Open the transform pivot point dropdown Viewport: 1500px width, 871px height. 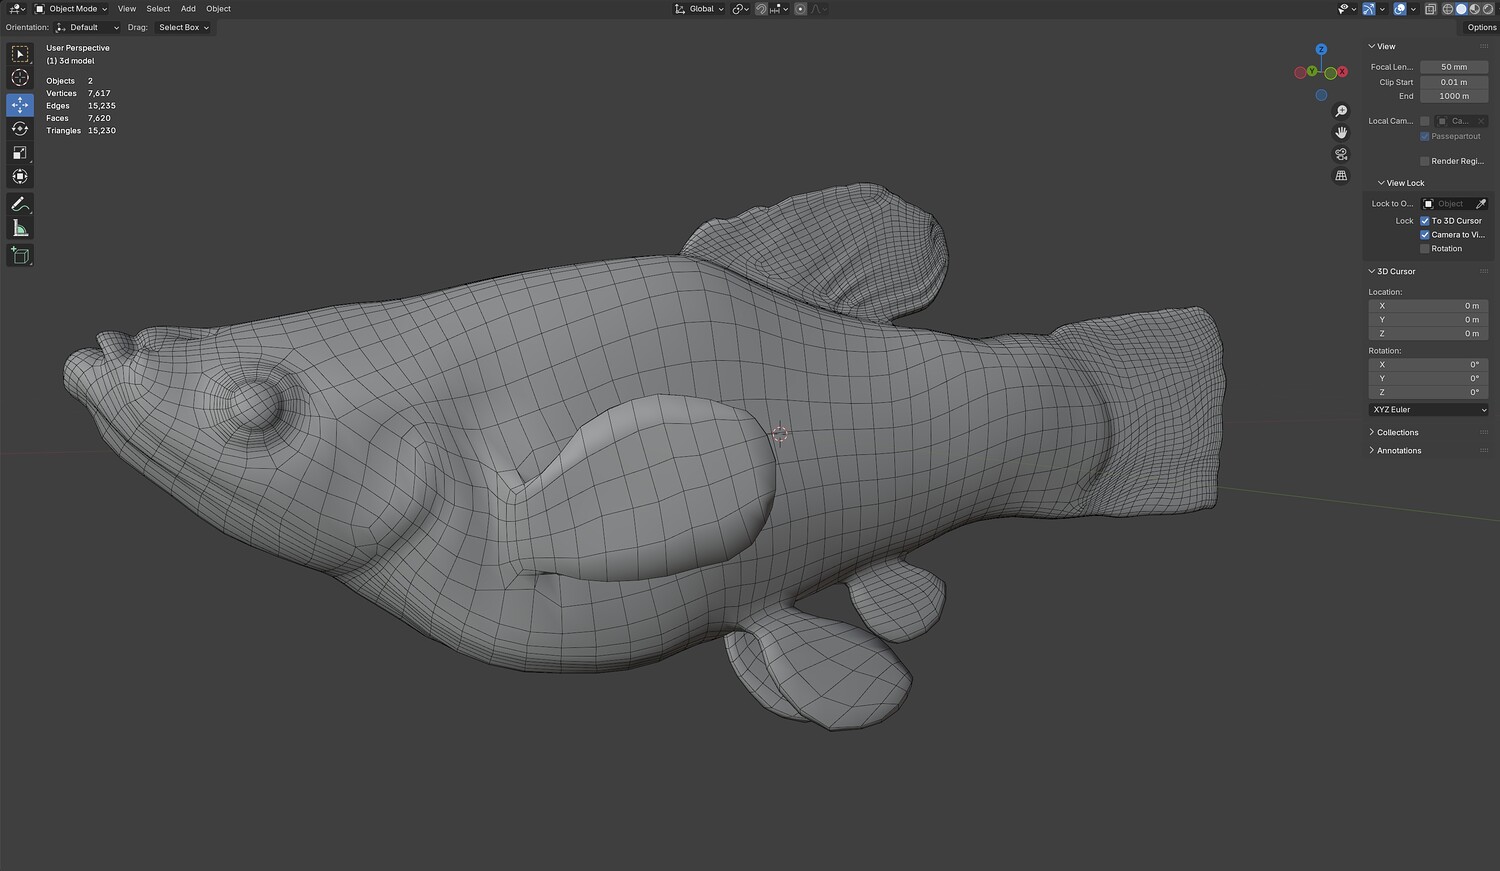[740, 9]
